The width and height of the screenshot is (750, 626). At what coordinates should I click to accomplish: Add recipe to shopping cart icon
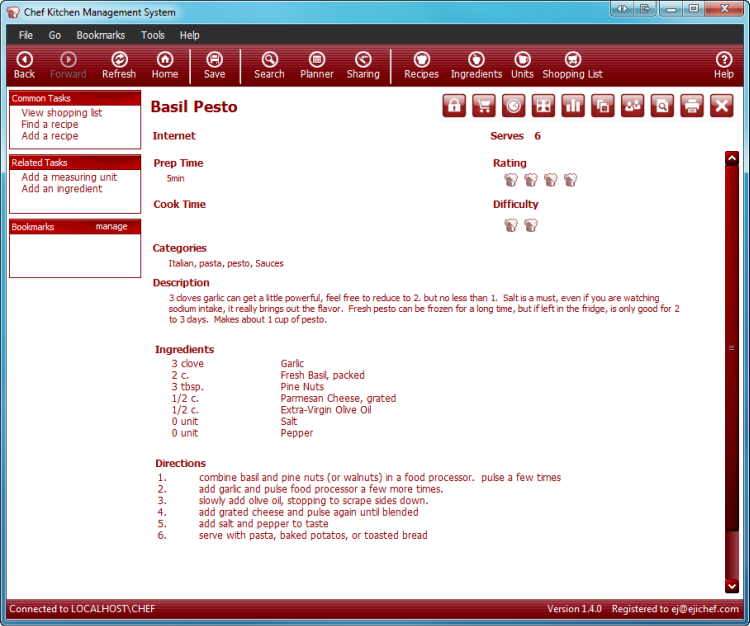pos(484,106)
